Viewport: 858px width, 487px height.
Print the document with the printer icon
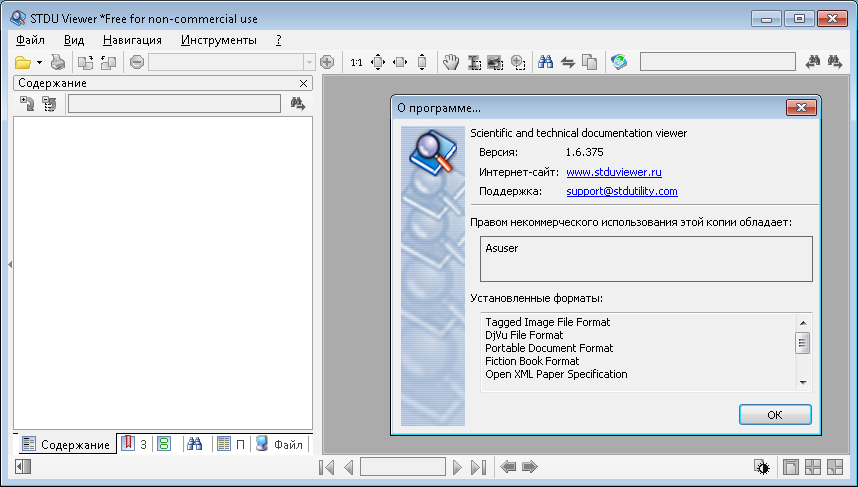tap(57, 62)
